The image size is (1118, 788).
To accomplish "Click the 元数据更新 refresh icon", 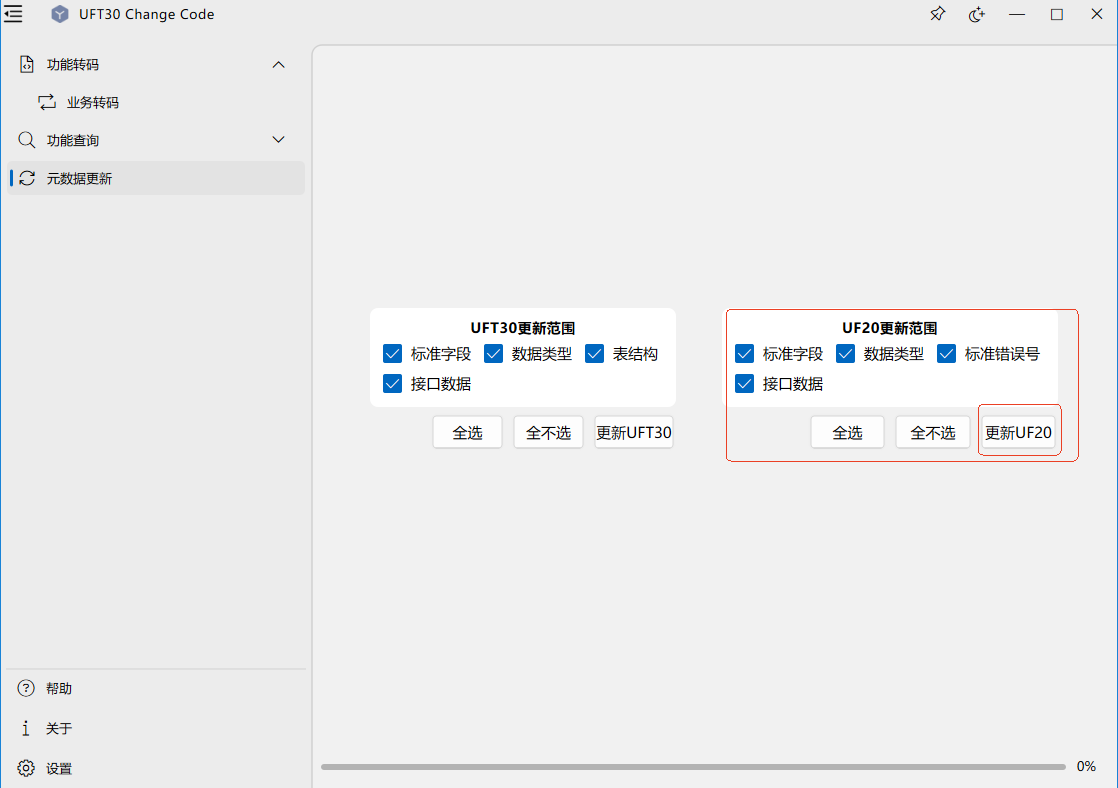I will 27,178.
